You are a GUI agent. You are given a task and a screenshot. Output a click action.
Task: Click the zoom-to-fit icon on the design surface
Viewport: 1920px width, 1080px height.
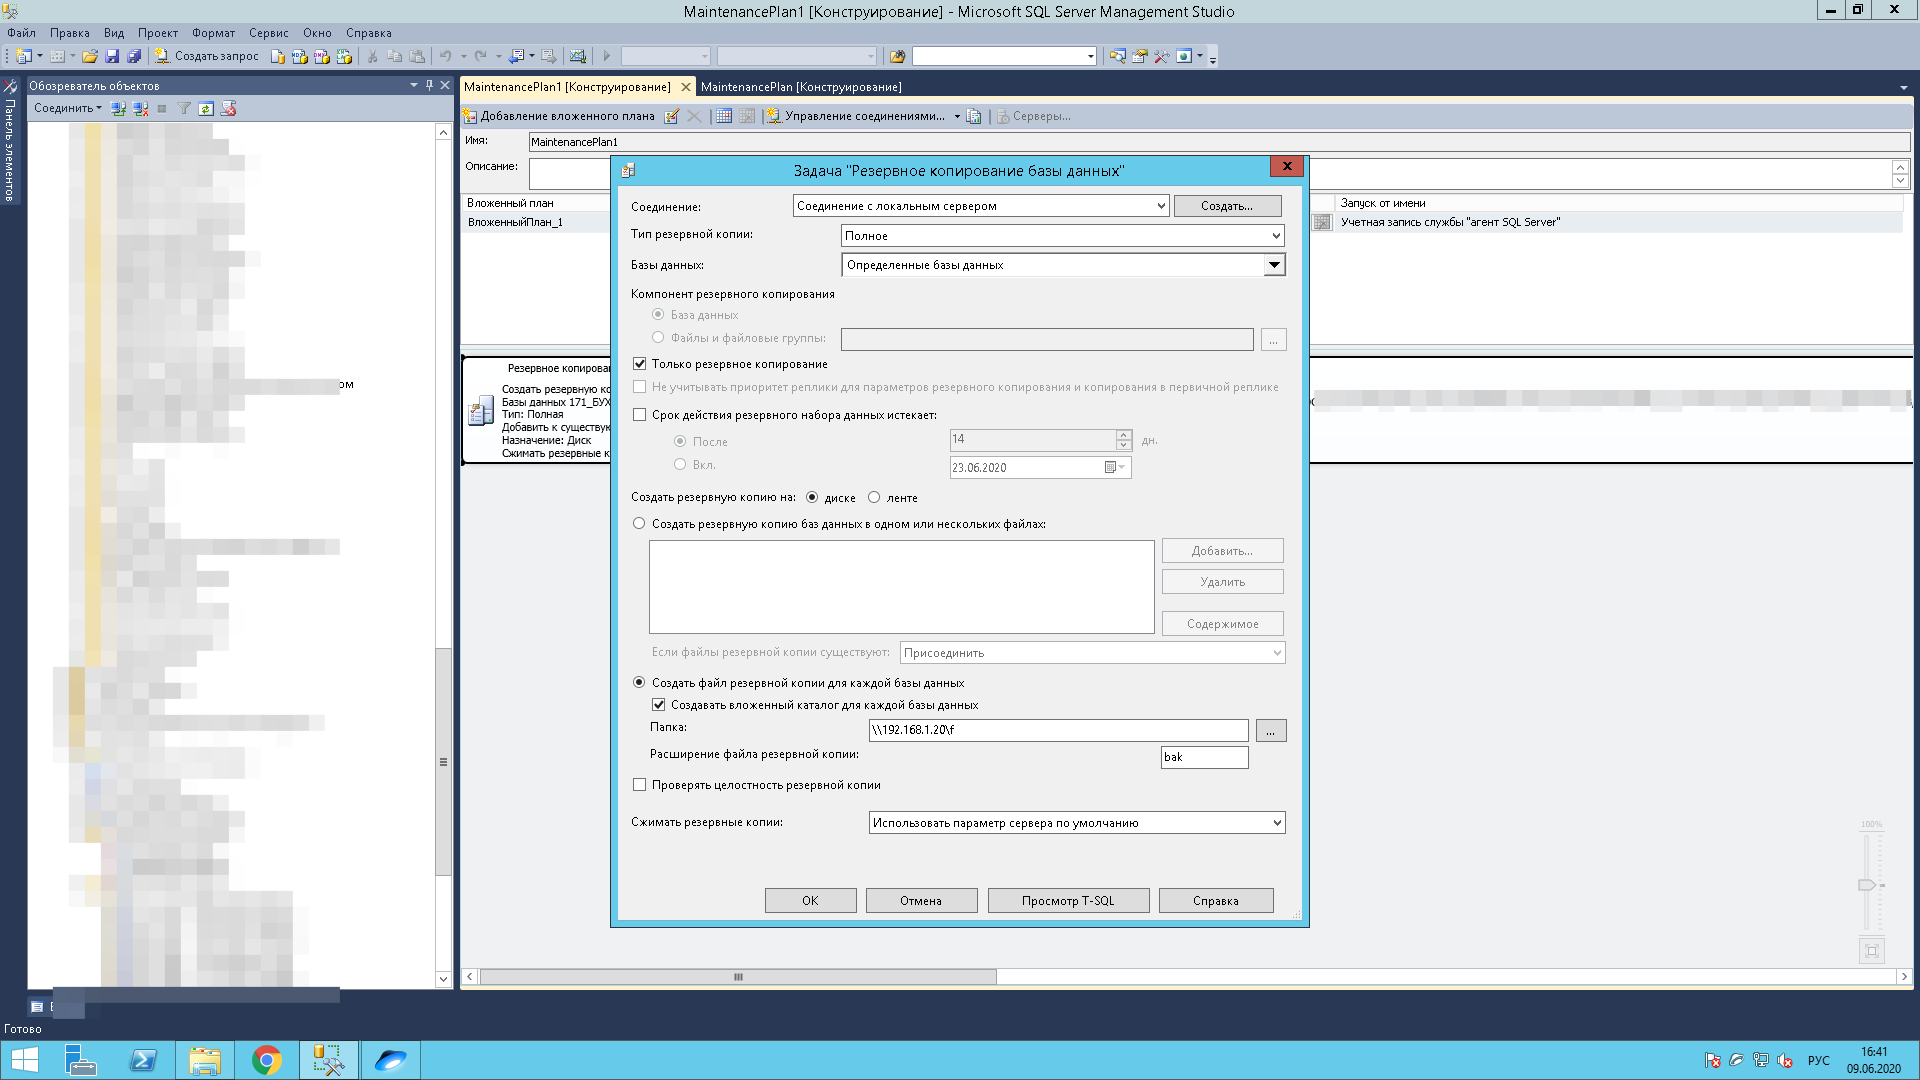pos(1872,950)
